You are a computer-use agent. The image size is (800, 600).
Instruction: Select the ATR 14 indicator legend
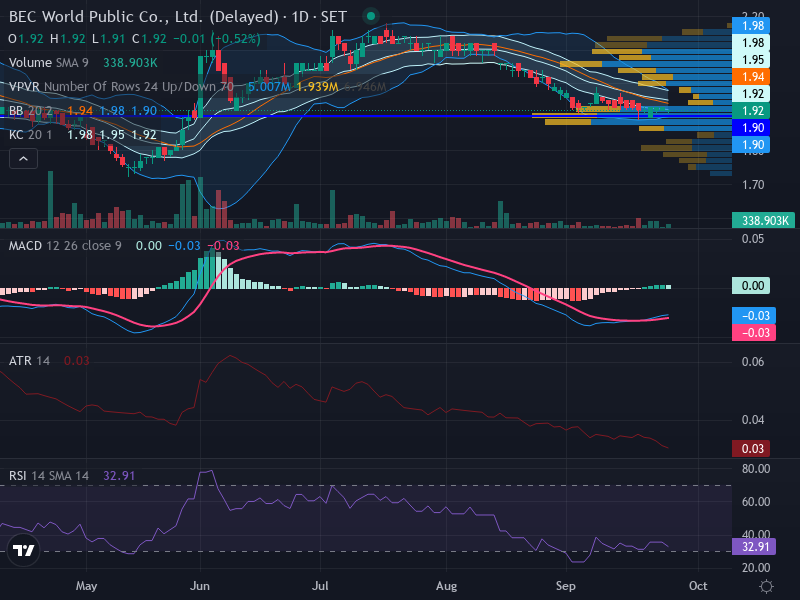coord(29,361)
